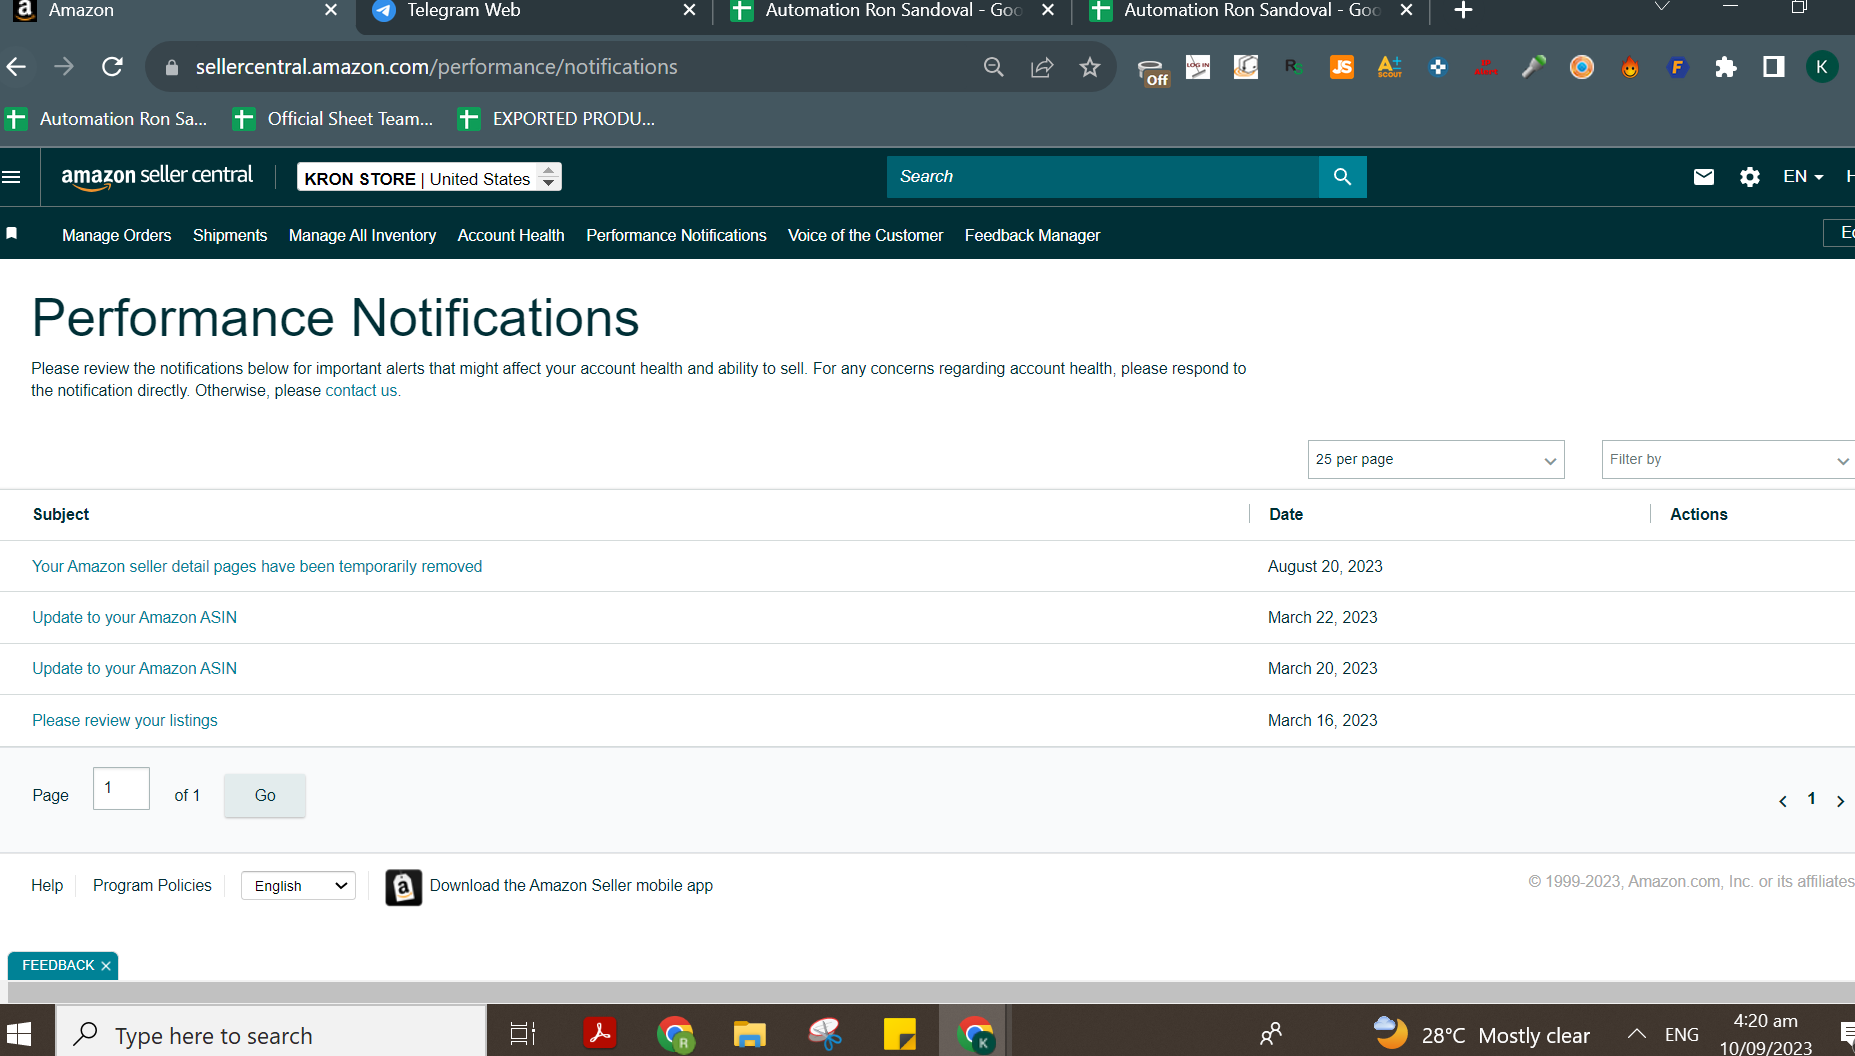
Task: Open Task View on taskbar
Action: coord(523,1034)
